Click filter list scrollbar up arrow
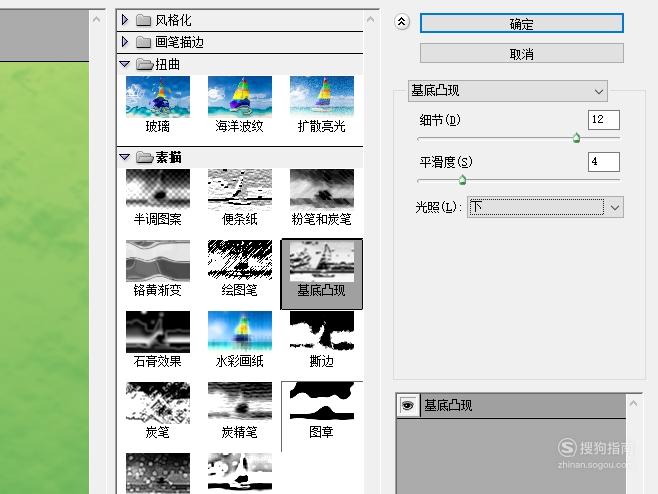658x494 pixels. click(370, 20)
